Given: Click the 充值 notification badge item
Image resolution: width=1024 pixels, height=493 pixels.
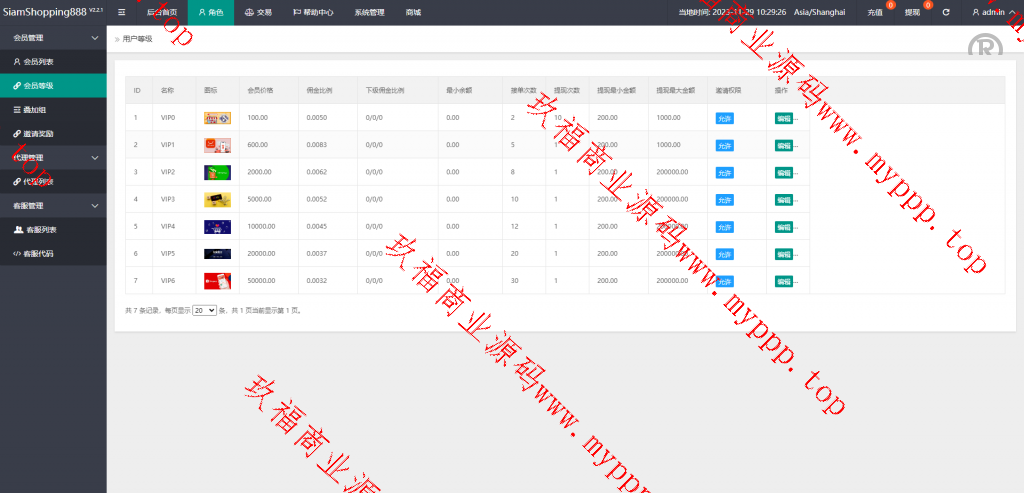Looking at the screenshot, I should pyautogui.click(x=876, y=12).
